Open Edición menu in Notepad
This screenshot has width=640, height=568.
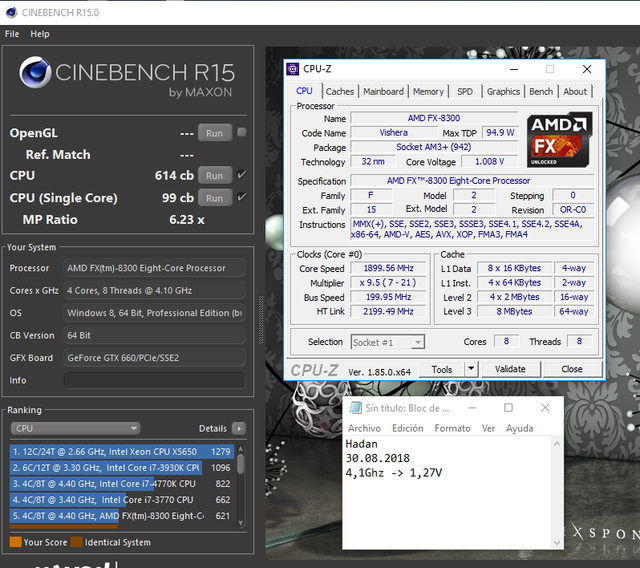407,428
